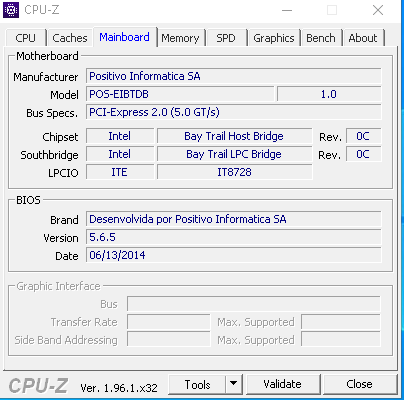Click the LPCIO IT8728 field
The height and width of the screenshot is (400, 404).
(235, 172)
